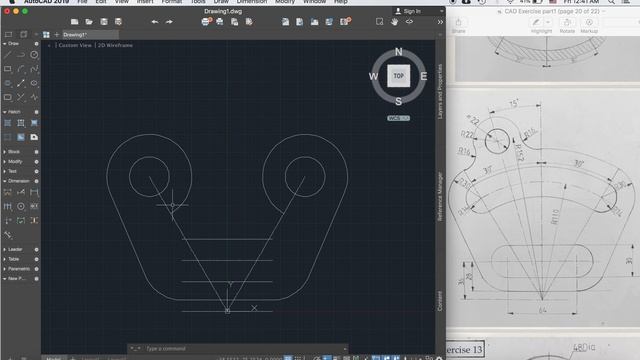Image resolution: width=640 pixels, height=360 pixels.
Task: Select the Arc tool in Draw panel
Action: tap(21, 69)
